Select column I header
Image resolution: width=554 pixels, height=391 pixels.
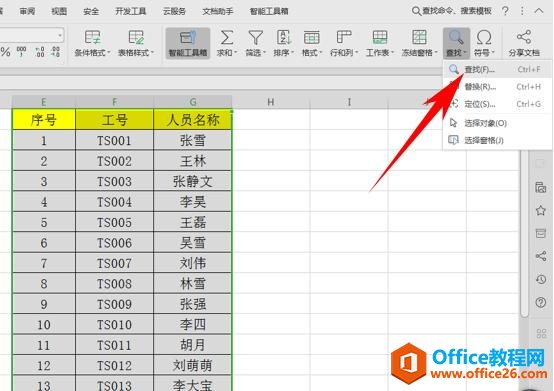click(x=349, y=102)
